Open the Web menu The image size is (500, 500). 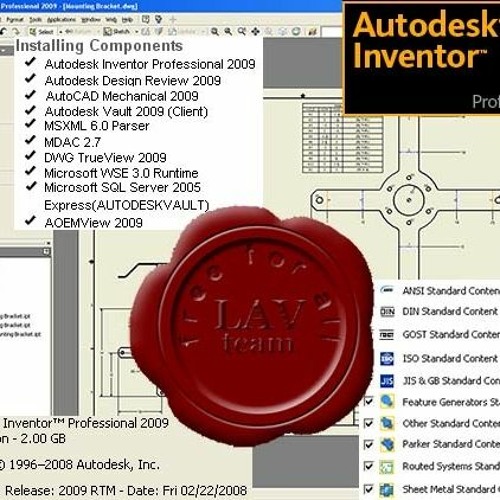coord(111,20)
